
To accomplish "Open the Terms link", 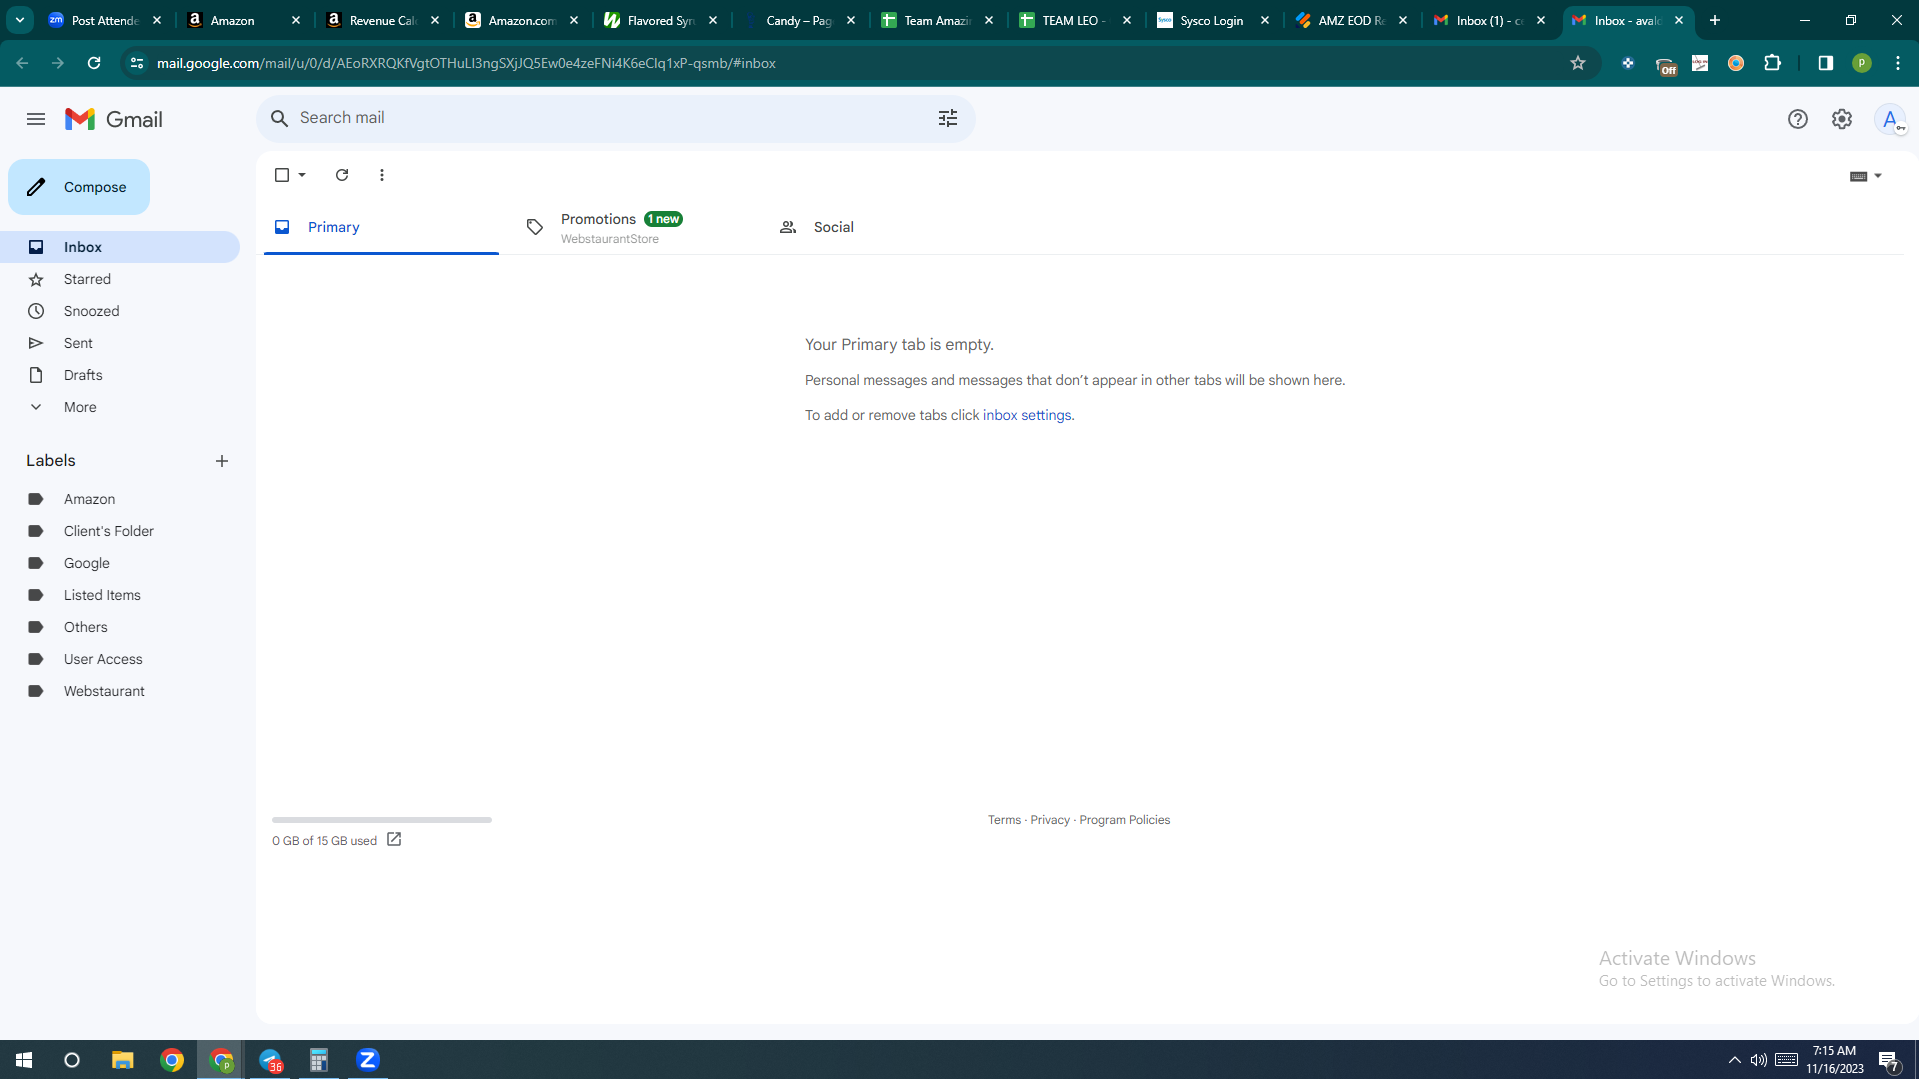I will [x=1004, y=820].
